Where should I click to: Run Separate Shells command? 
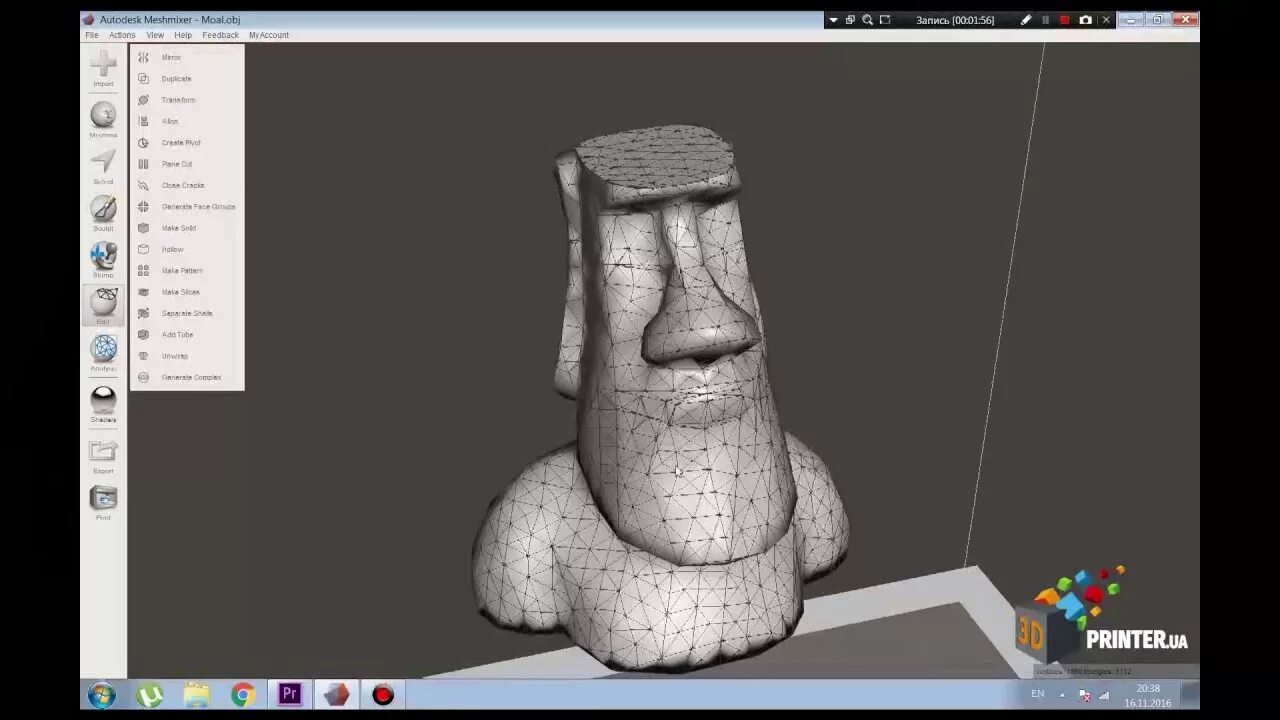coord(187,313)
